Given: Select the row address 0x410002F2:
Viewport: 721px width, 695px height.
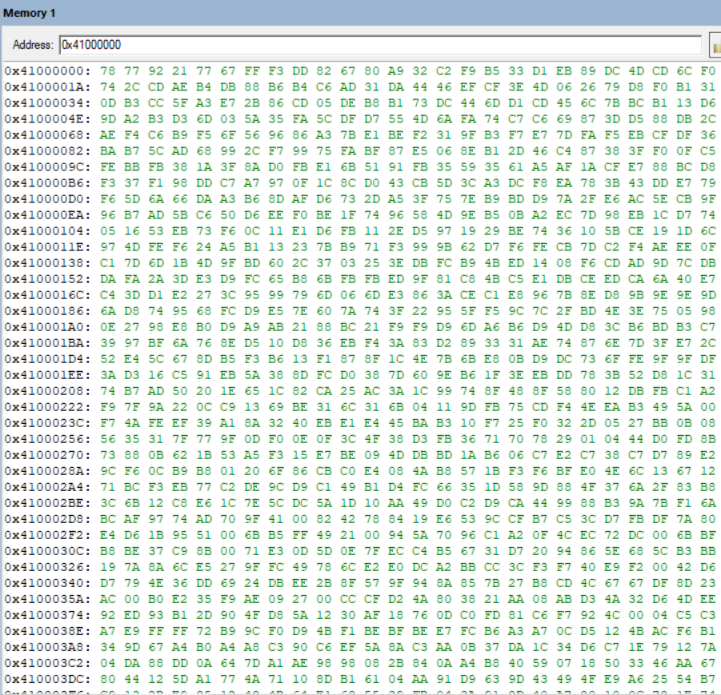Looking at the screenshot, I should point(48,535).
